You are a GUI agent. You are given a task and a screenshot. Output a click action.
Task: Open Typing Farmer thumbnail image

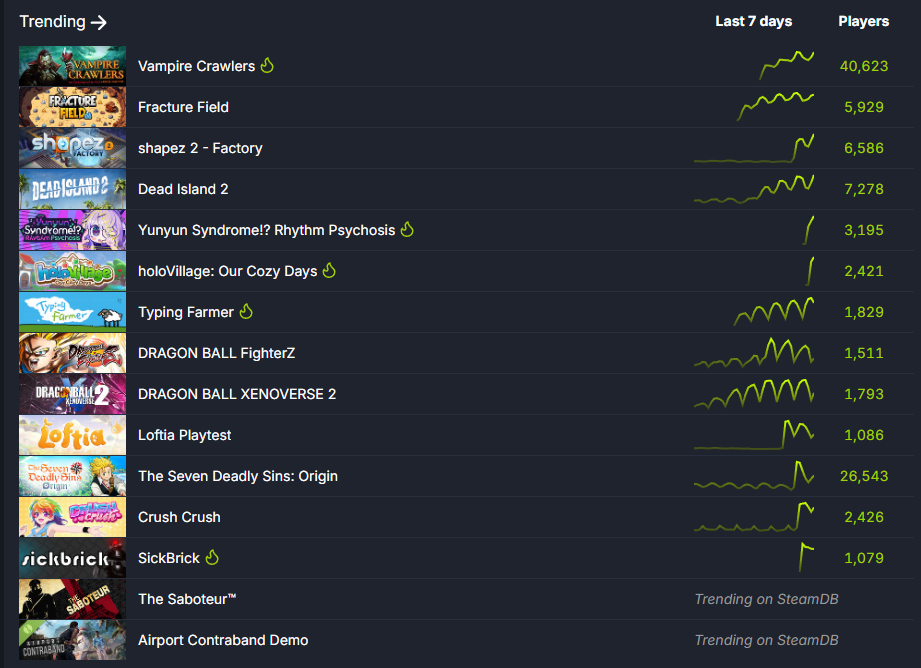[x=72, y=312]
